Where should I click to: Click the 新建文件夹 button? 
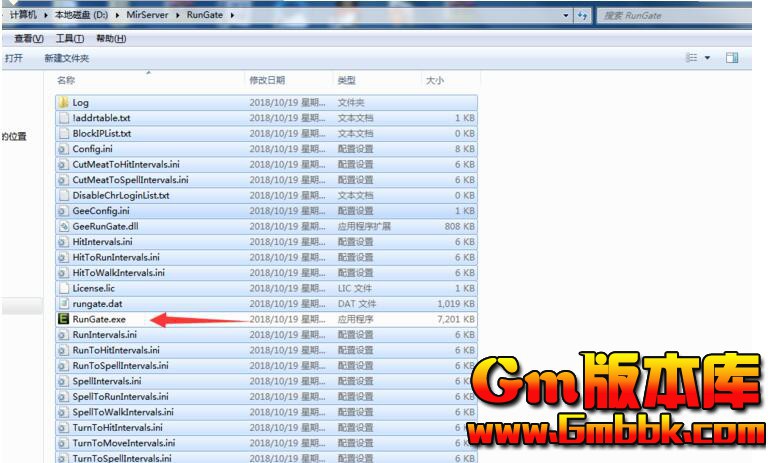[x=66, y=59]
